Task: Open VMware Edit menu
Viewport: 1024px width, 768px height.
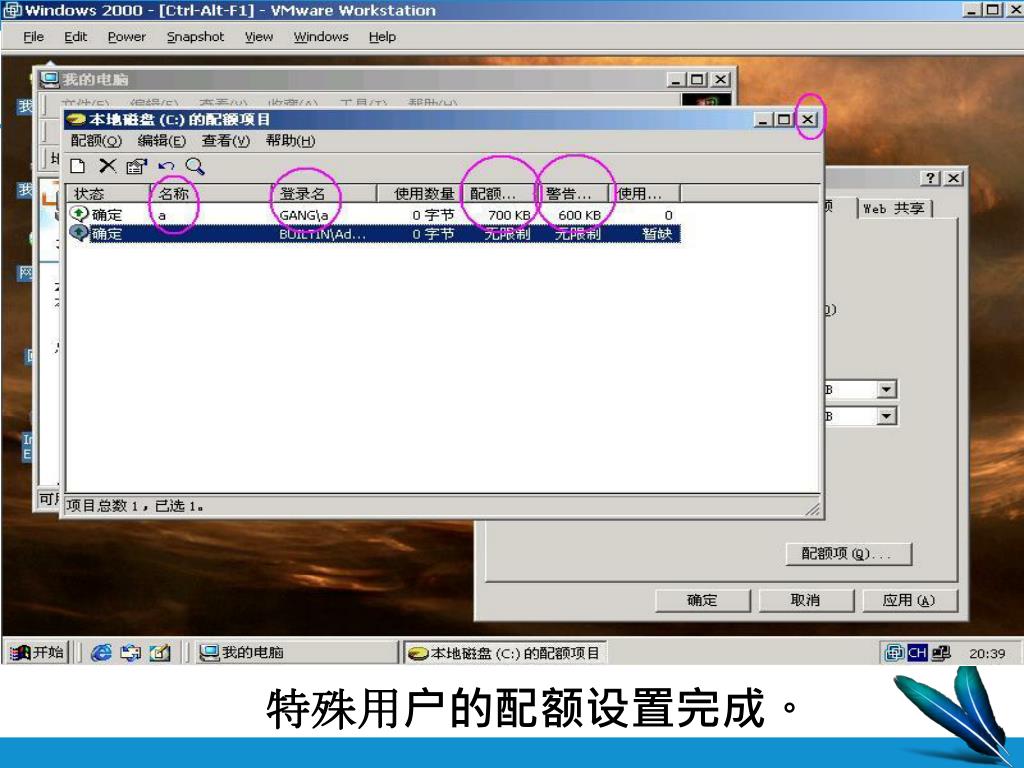Action: tap(75, 37)
